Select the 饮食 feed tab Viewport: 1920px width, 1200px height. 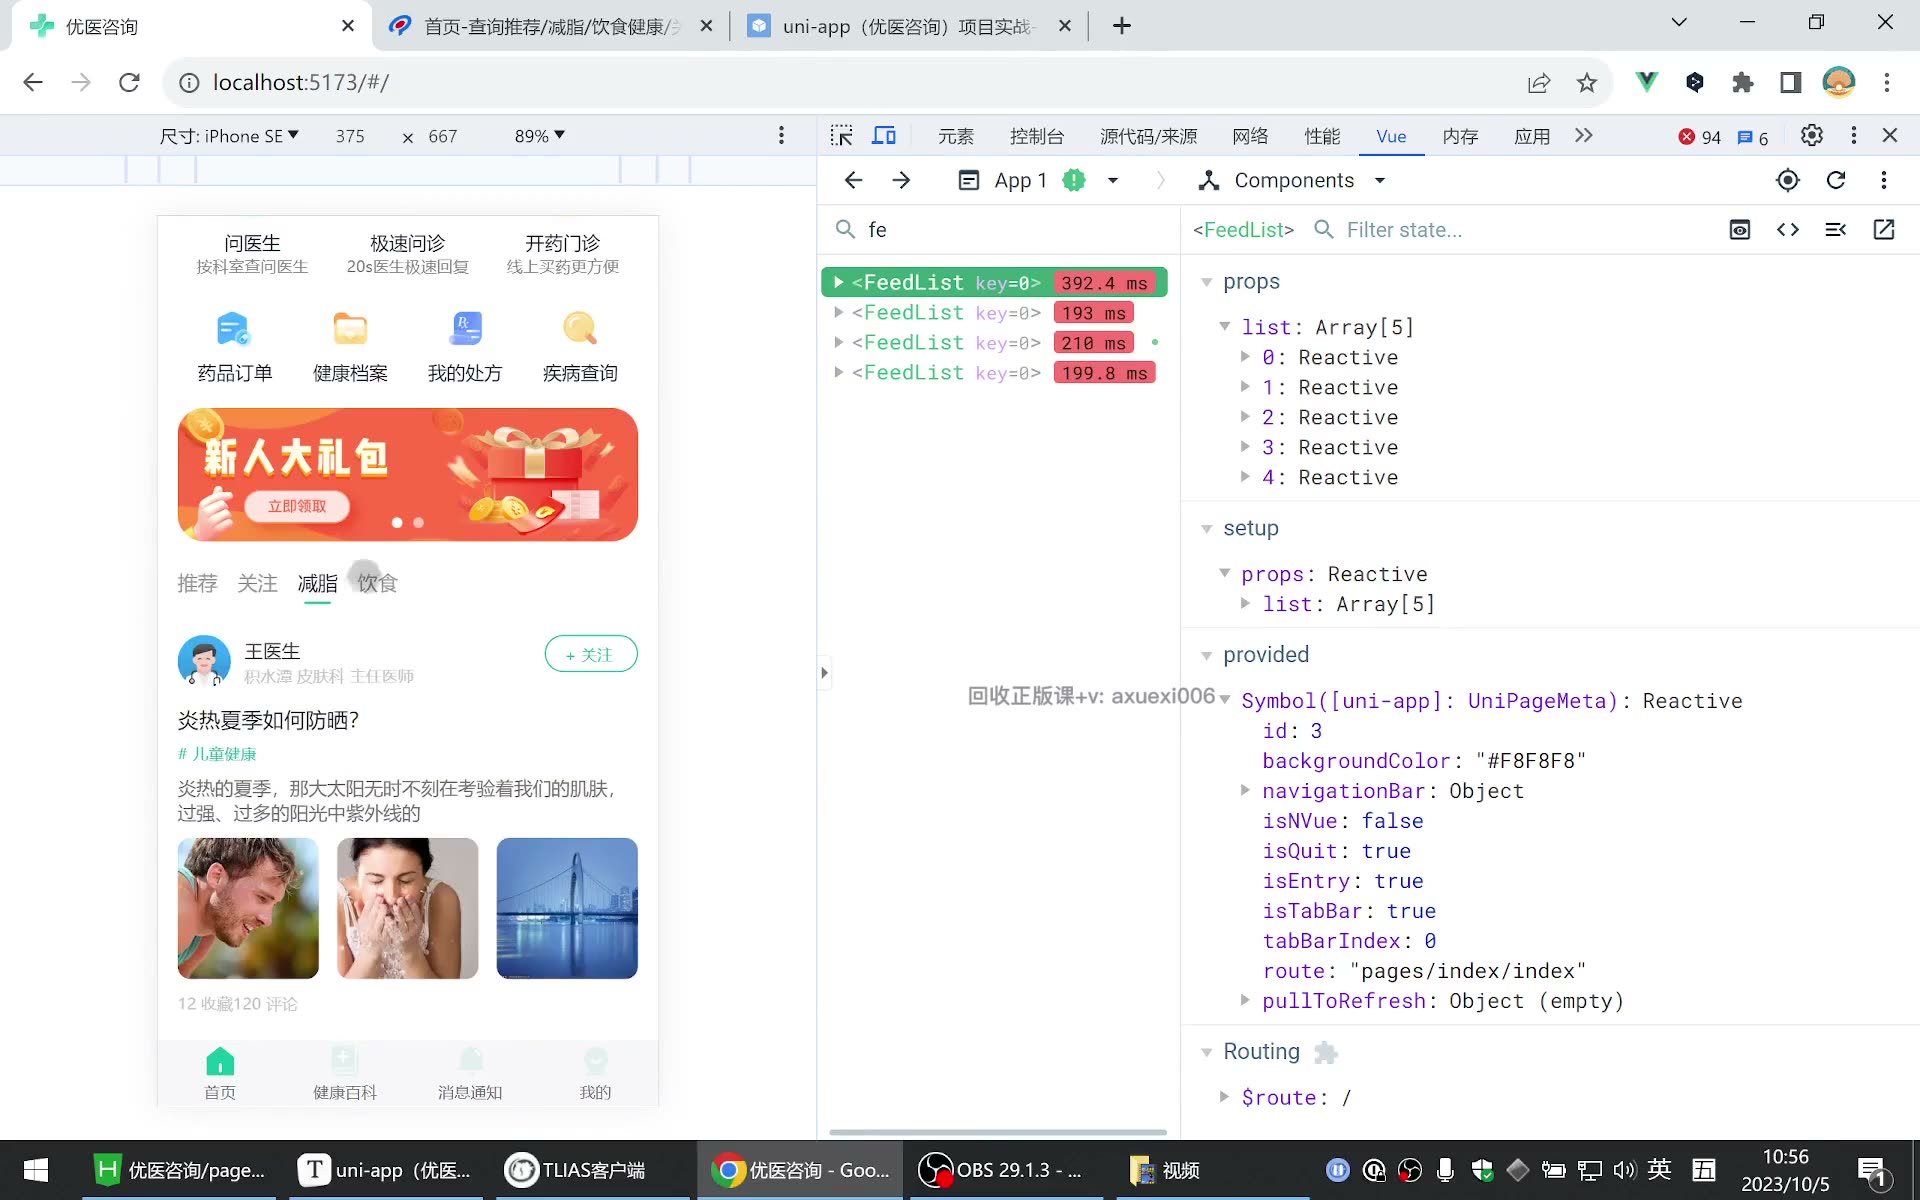pyautogui.click(x=377, y=583)
